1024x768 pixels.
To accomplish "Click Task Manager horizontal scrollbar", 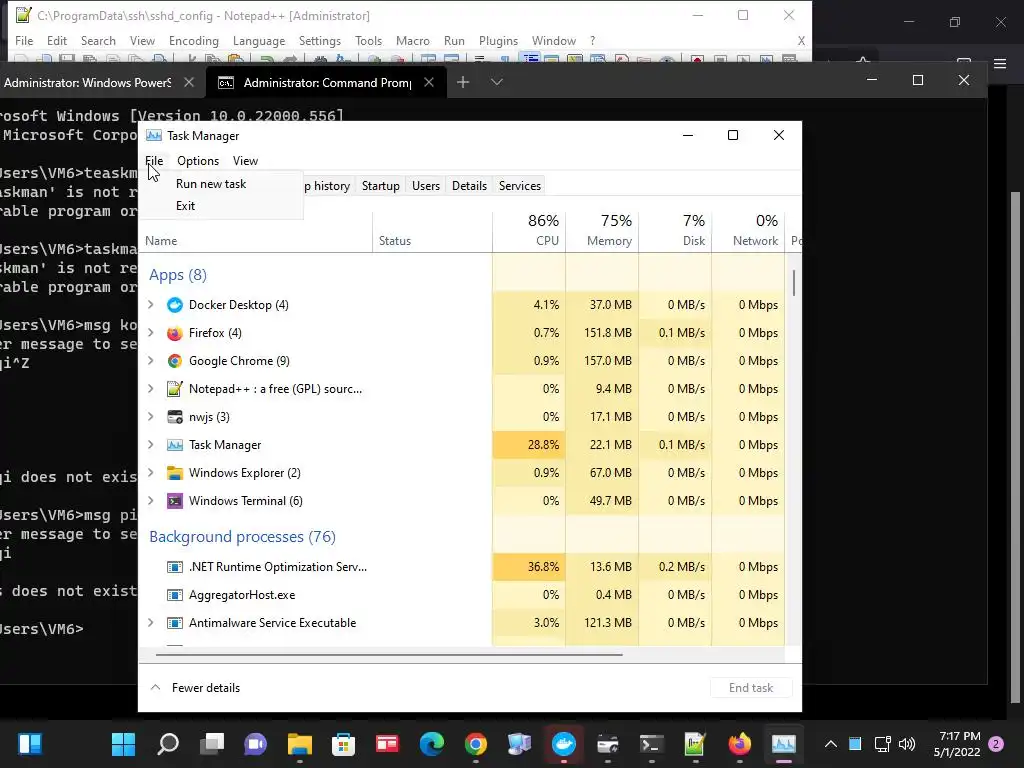I will [389, 654].
